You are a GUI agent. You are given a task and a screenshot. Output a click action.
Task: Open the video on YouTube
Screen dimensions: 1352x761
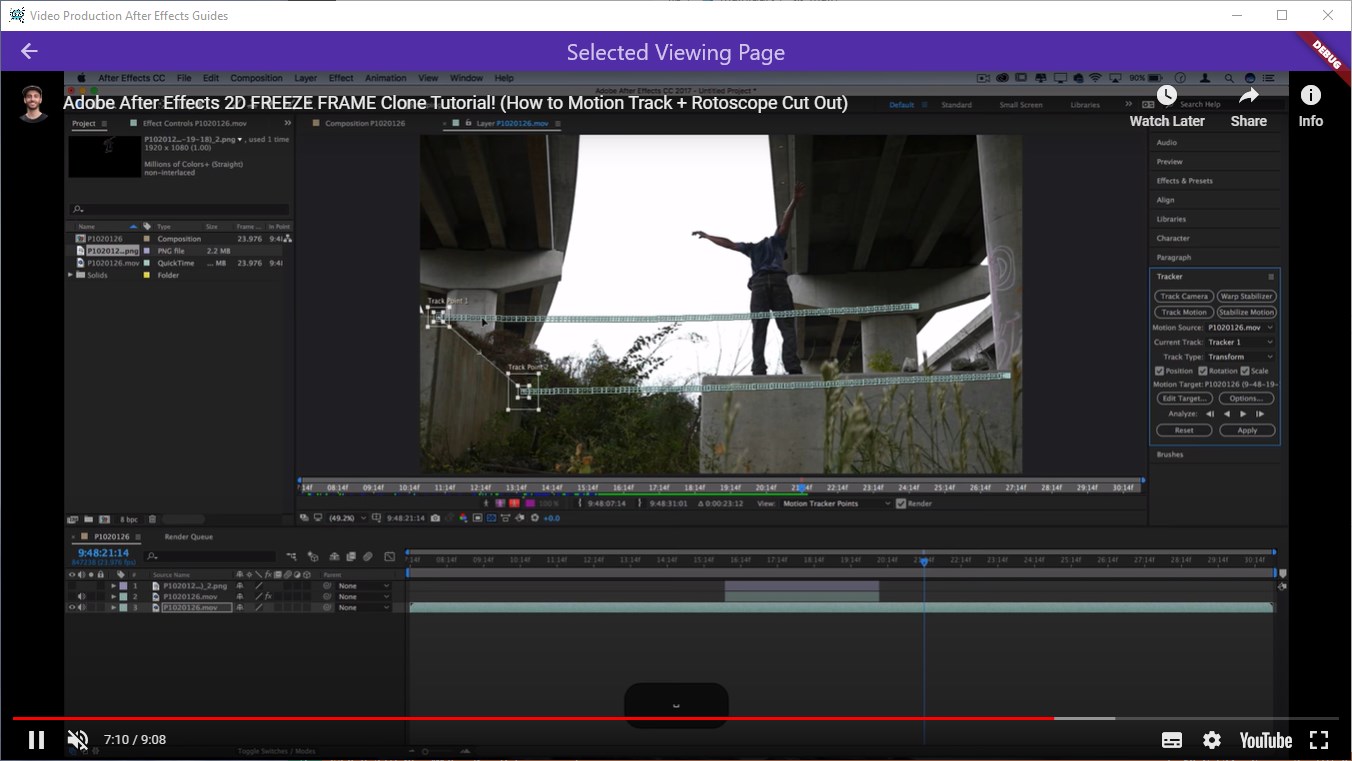click(1266, 740)
